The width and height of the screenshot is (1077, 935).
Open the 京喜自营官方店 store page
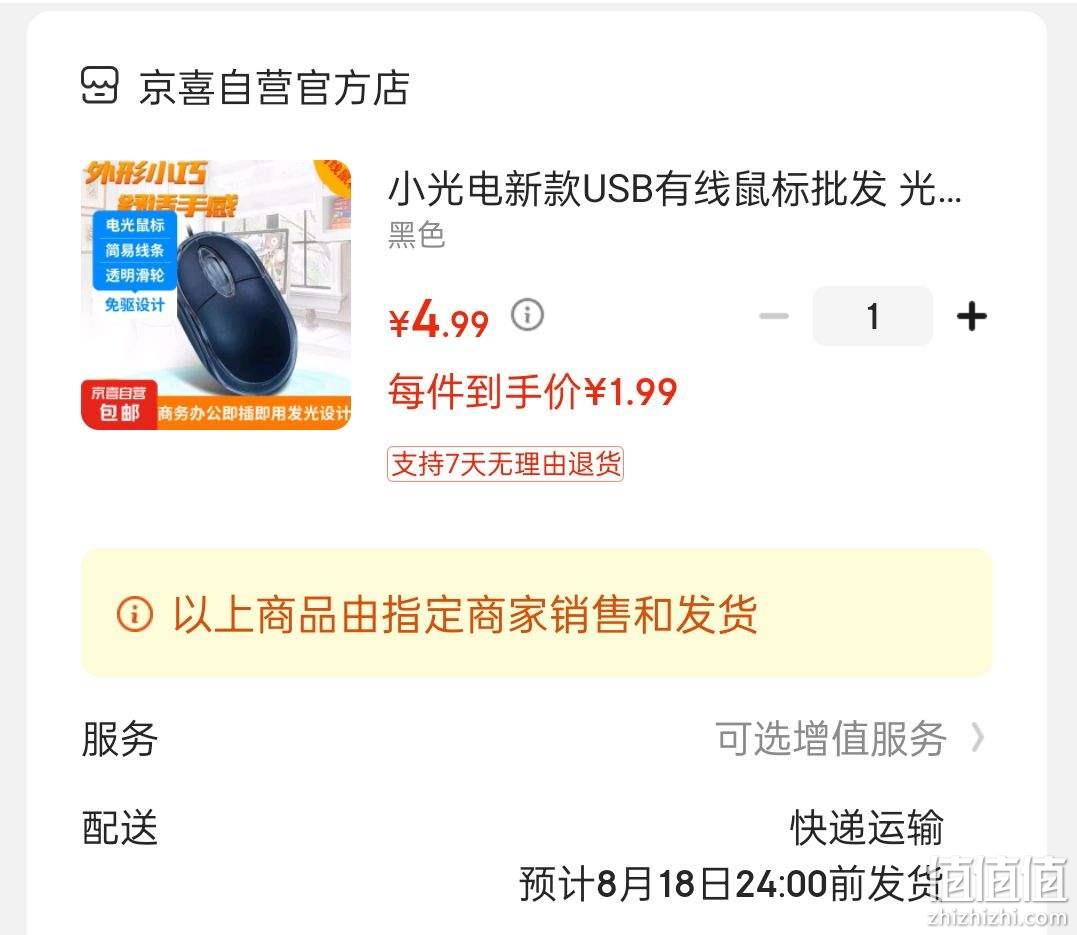(273, 87)
